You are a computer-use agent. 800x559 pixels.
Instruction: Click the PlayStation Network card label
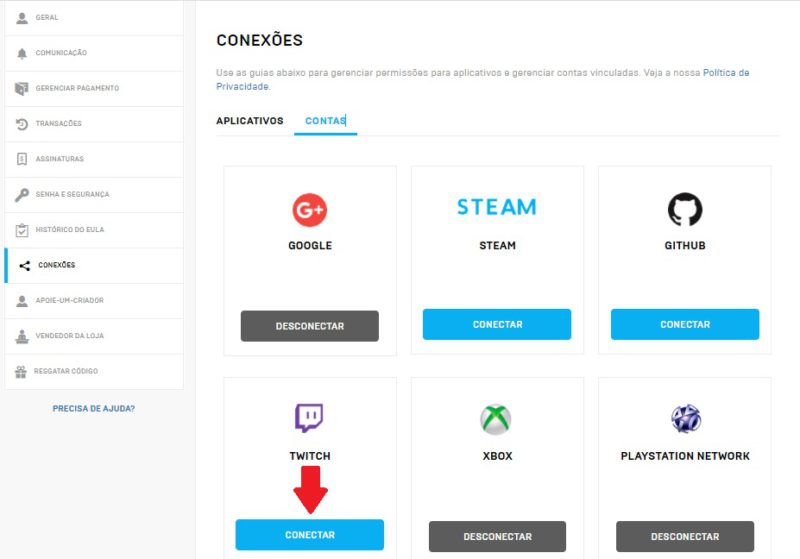685,456
